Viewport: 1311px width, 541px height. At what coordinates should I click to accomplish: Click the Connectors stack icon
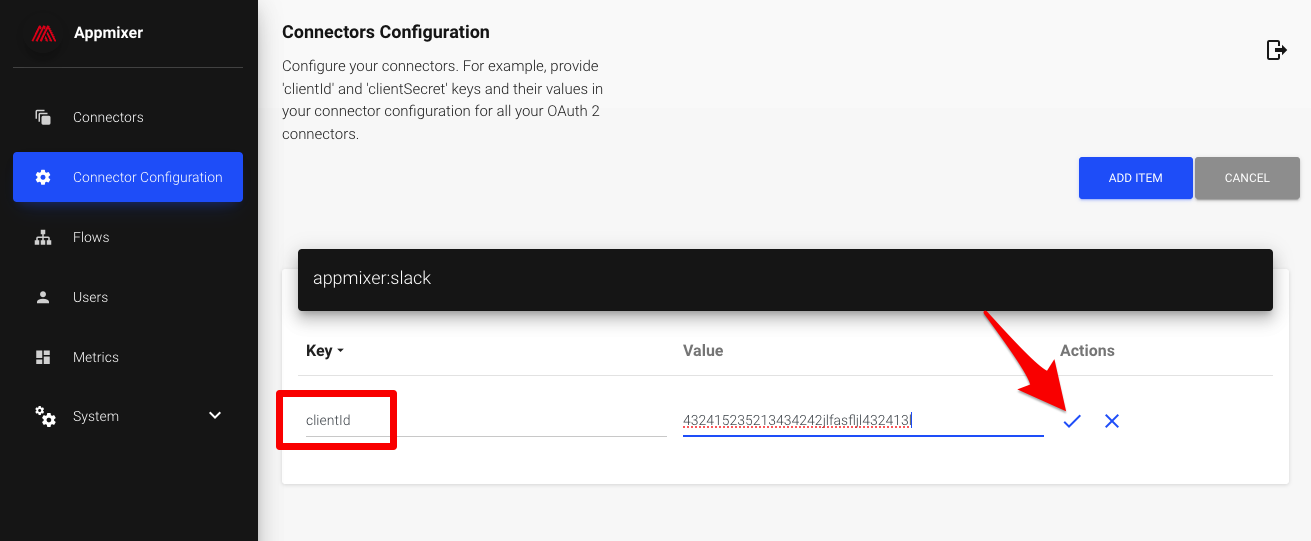coord(43,117)
